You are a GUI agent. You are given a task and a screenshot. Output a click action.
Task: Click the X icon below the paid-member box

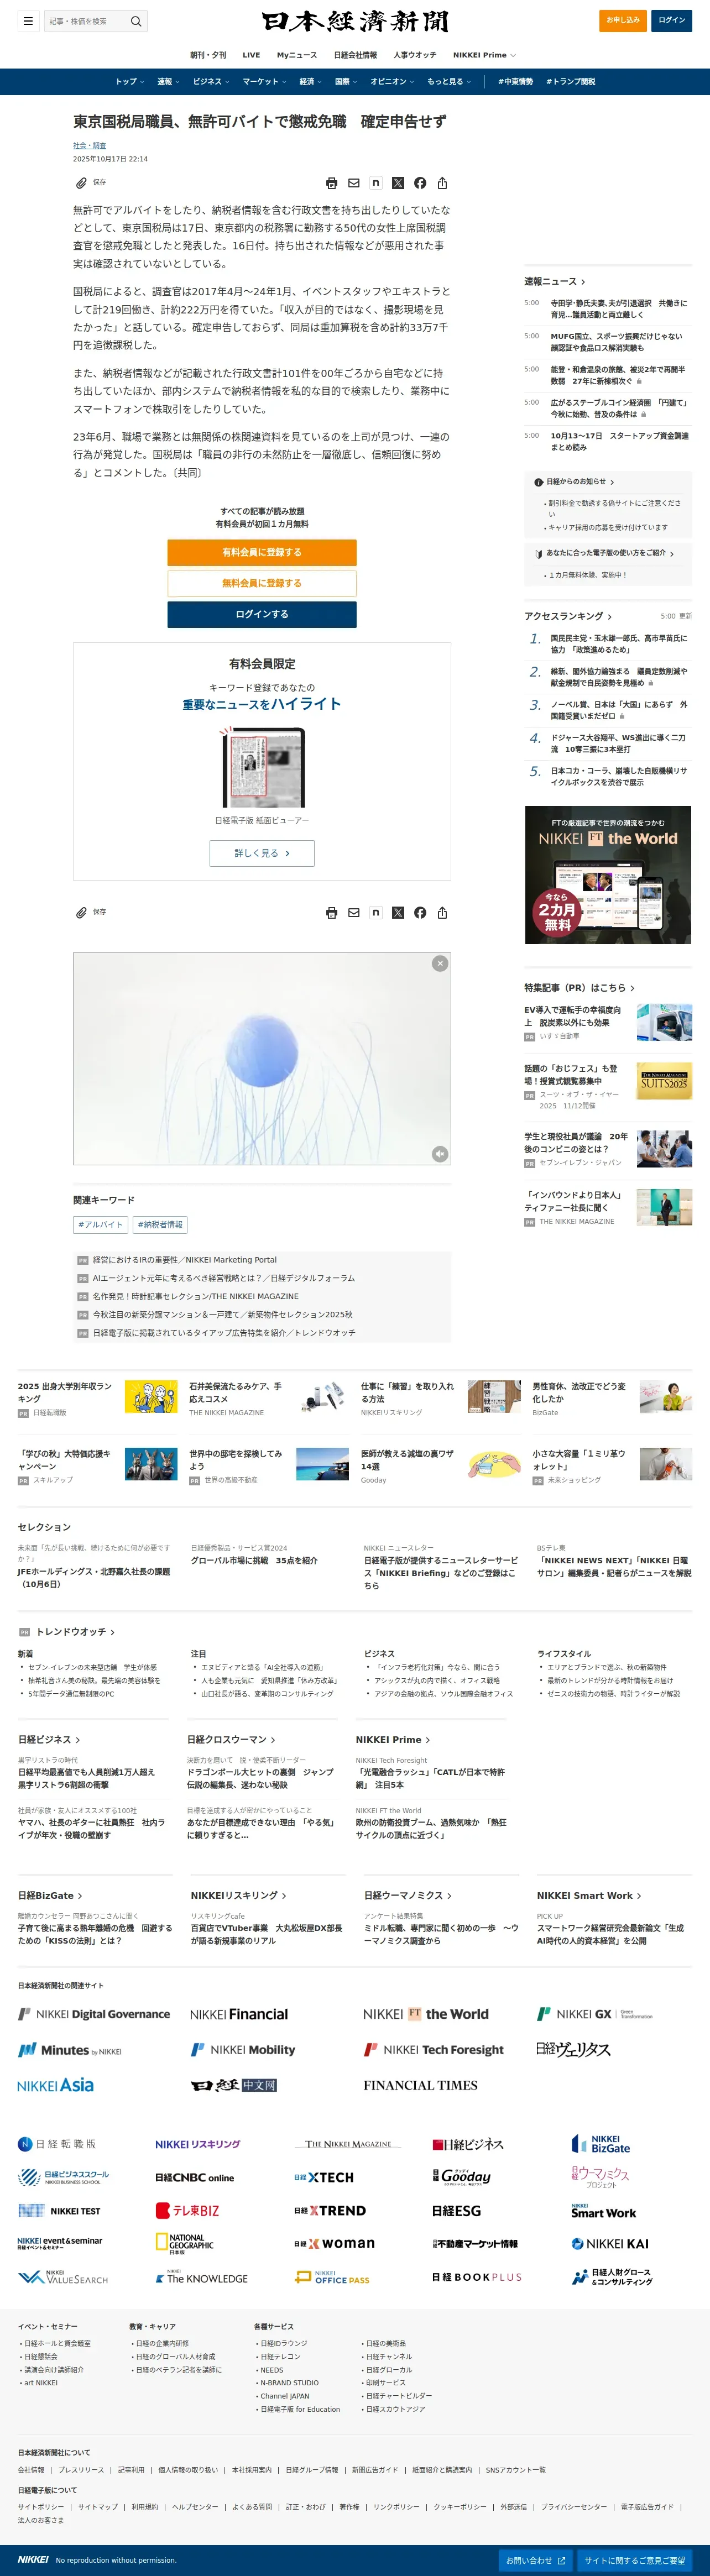(398, 913)
